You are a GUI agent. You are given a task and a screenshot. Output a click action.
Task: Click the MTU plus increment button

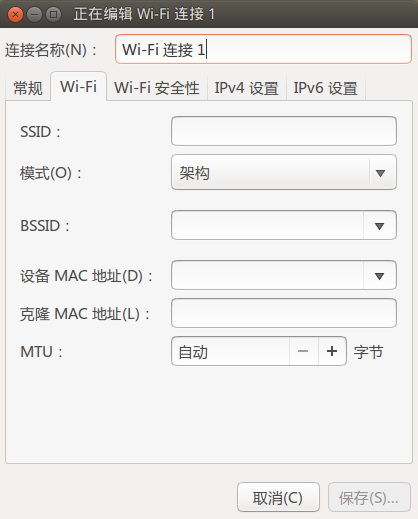tap(332, 351)
